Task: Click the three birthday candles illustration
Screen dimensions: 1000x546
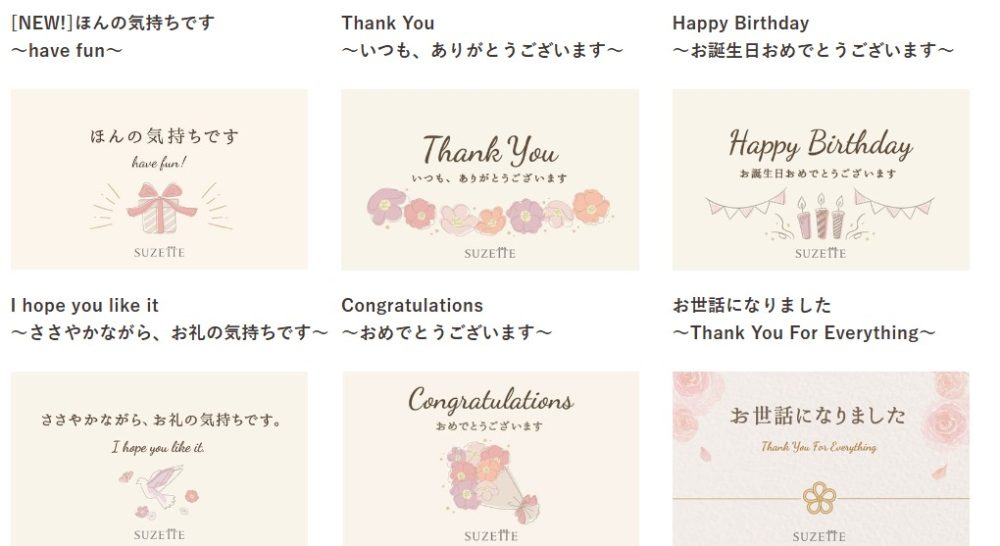Action: 820,216
